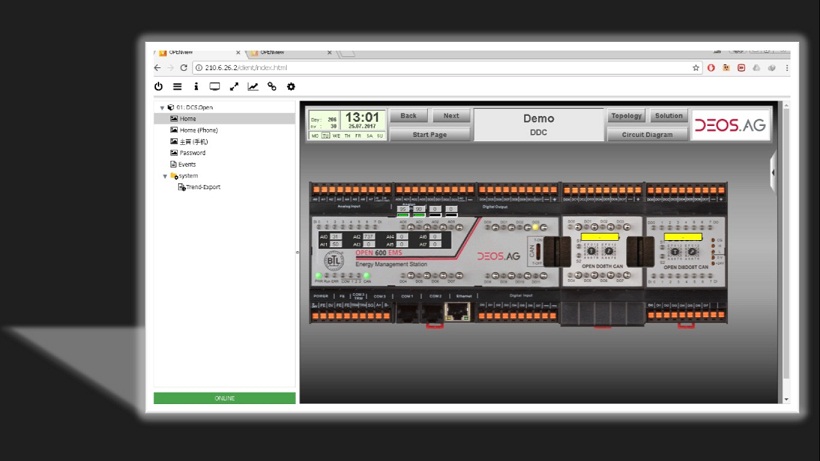Viewport: 820px width, 461px height.
Task: Click the power/logout icon in toolbar
Action: pyautogui.click(x=158, y=87)
